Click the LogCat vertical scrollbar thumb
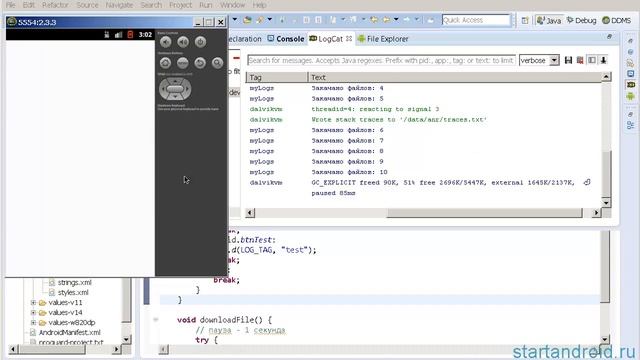The image size is (640, 360). pyautogui.click(x=606, y=174)
